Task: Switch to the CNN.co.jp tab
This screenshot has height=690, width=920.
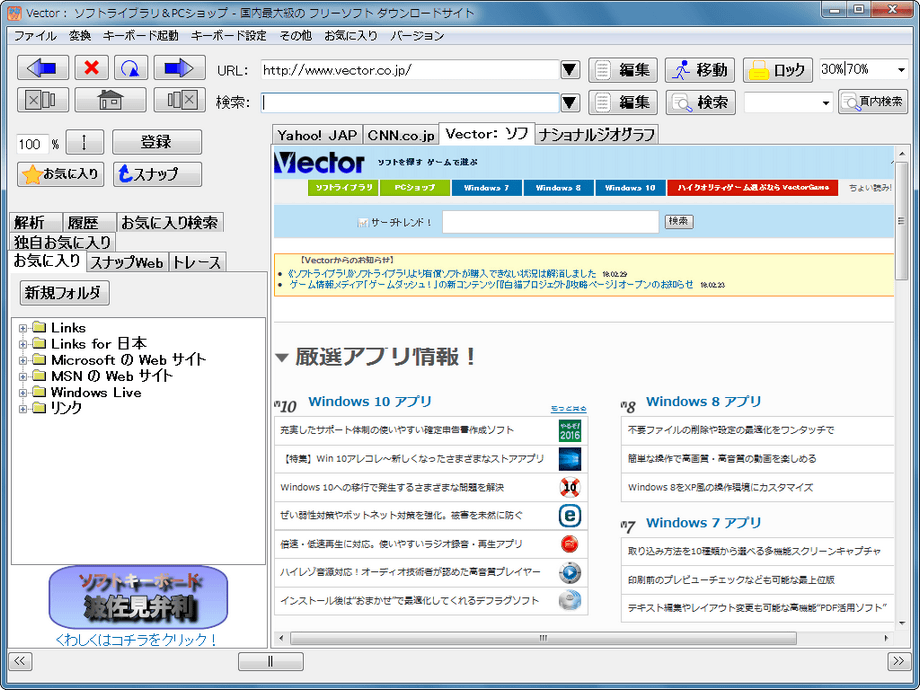Action: click(401, 135)
